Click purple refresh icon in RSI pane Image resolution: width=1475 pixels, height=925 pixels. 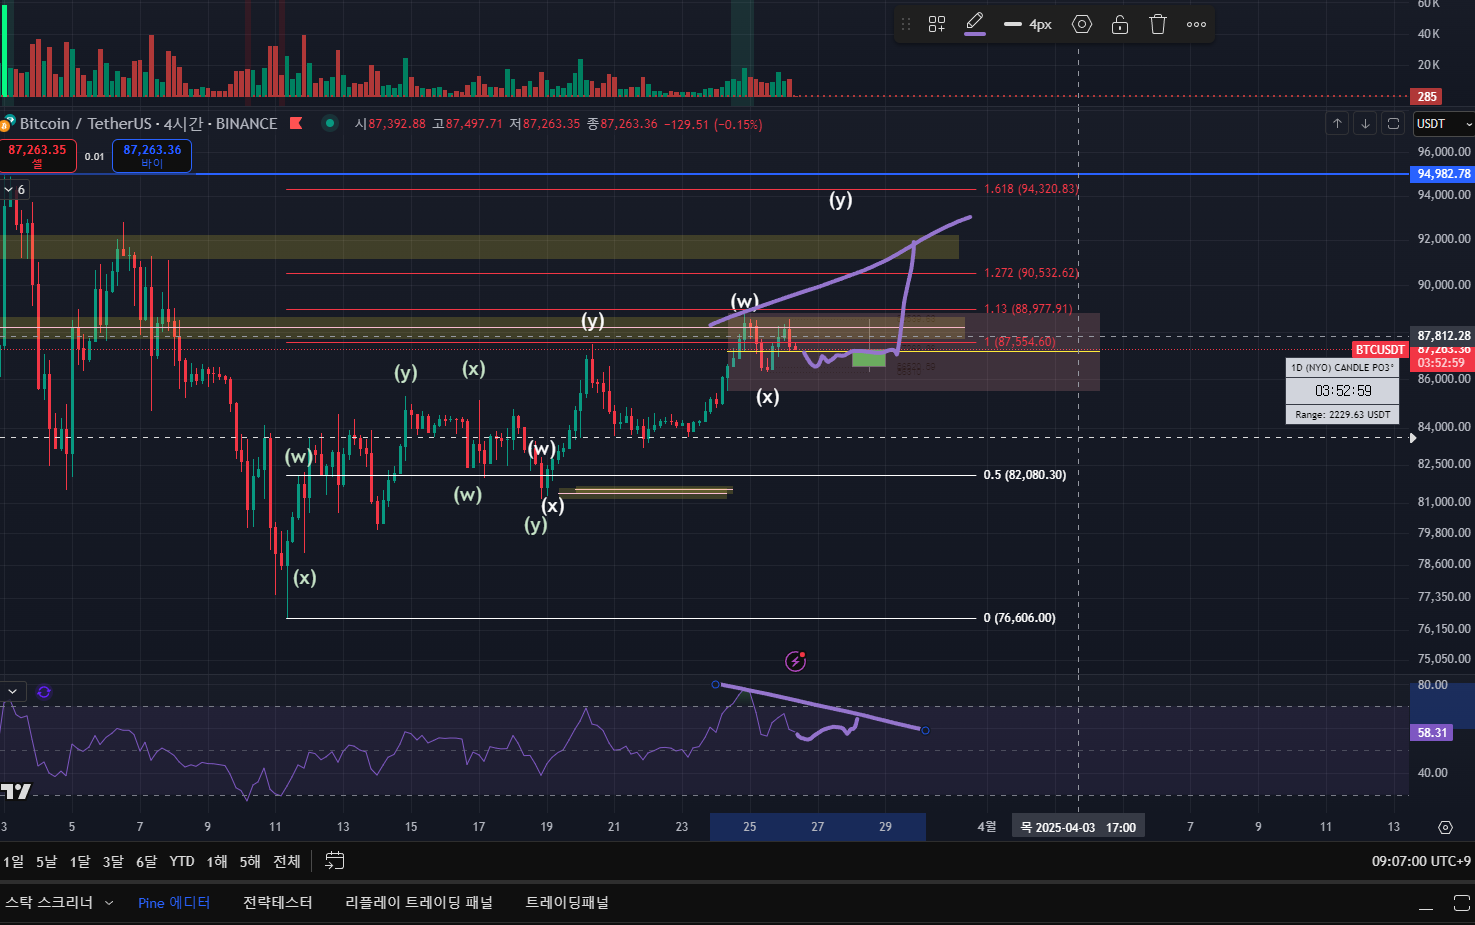44,691
